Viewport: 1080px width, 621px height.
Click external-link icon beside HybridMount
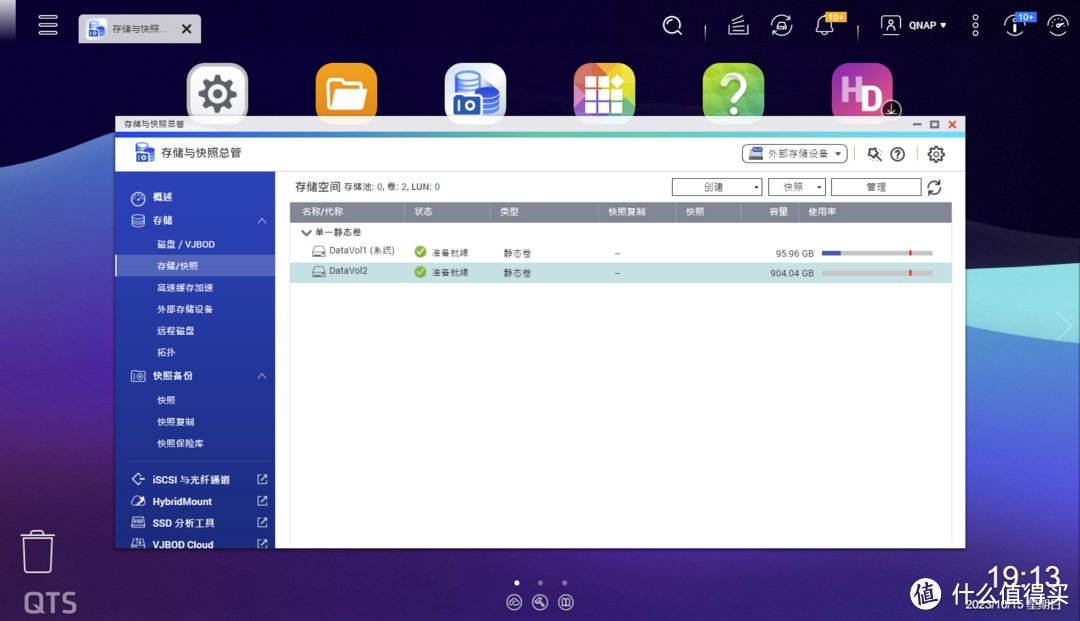262,501
